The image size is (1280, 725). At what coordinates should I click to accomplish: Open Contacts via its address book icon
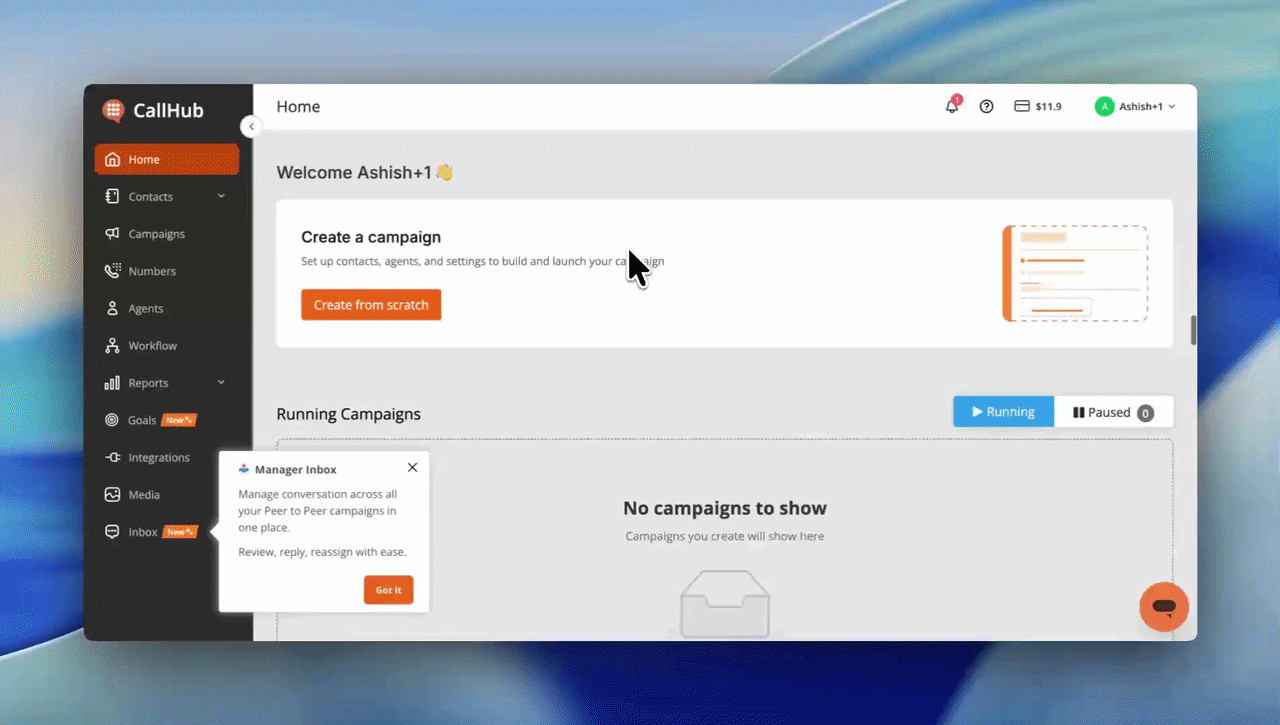(112, 197)
